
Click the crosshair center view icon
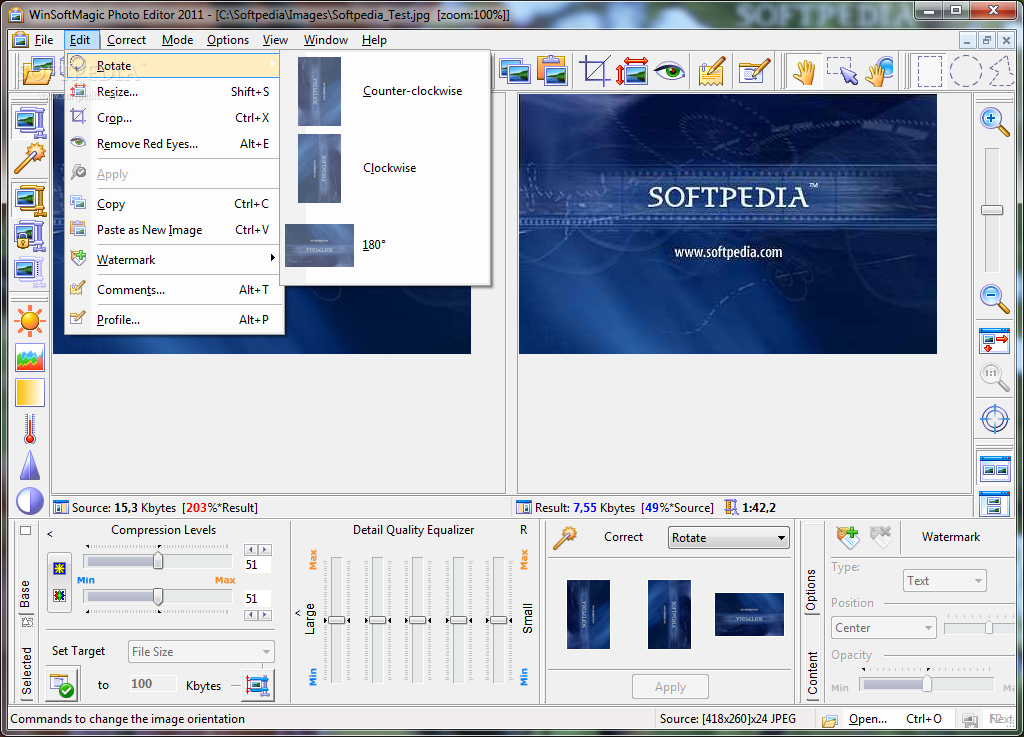point(994,418)
